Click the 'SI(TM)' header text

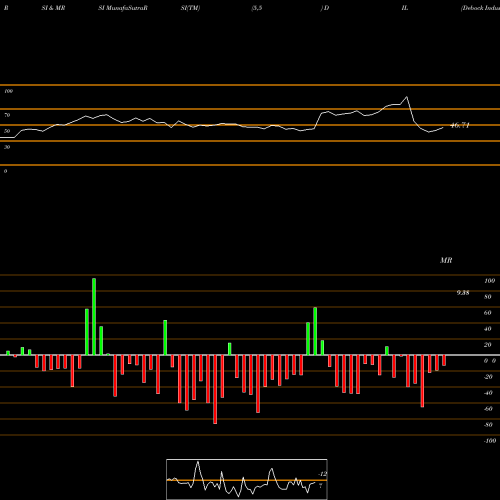pos(190,8)
